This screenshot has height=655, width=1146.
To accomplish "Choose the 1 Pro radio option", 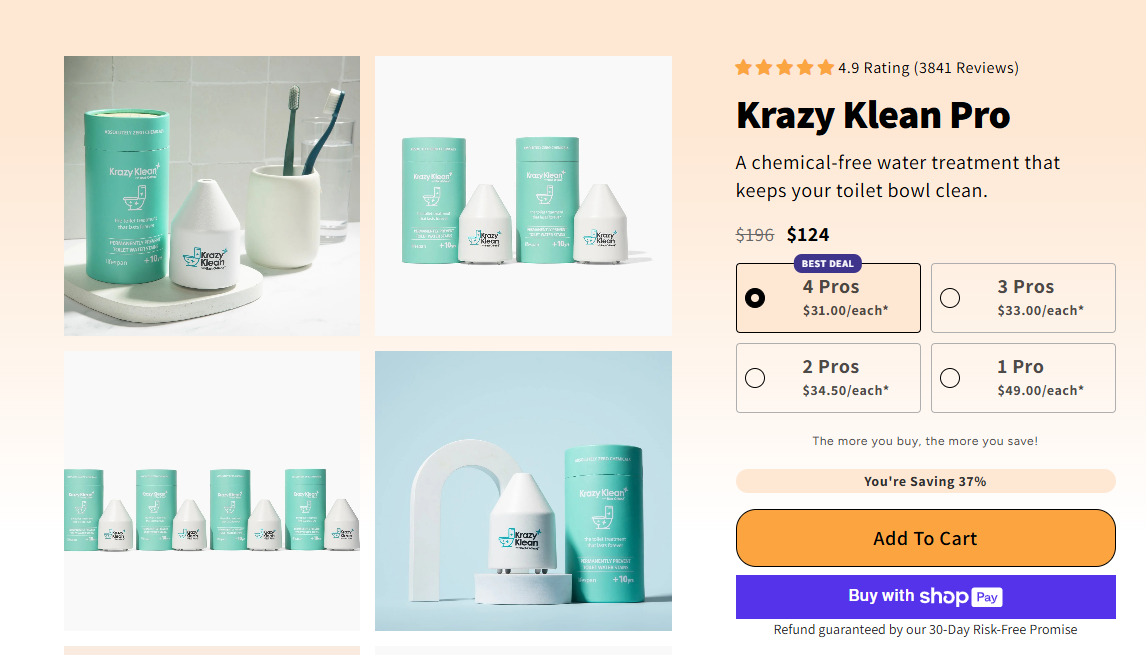I will [950, 378].
